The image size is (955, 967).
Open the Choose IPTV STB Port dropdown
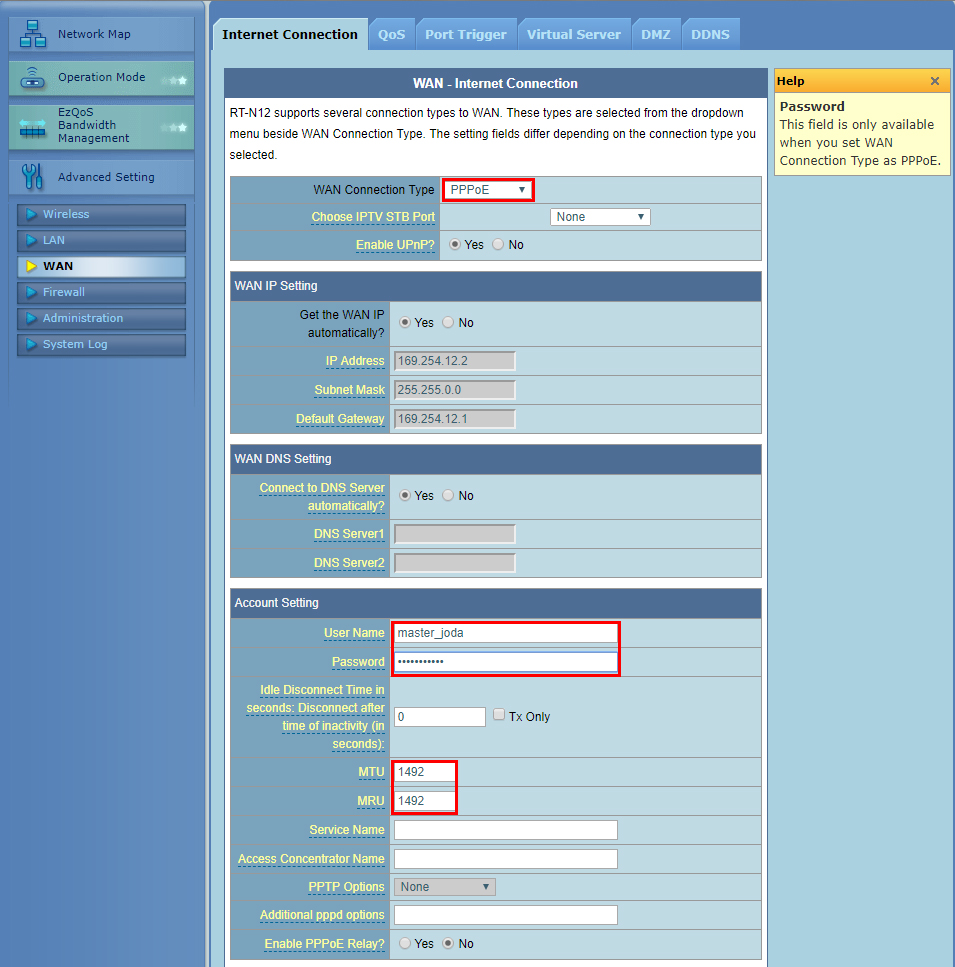pyautogui.click(x=600, y=216)
